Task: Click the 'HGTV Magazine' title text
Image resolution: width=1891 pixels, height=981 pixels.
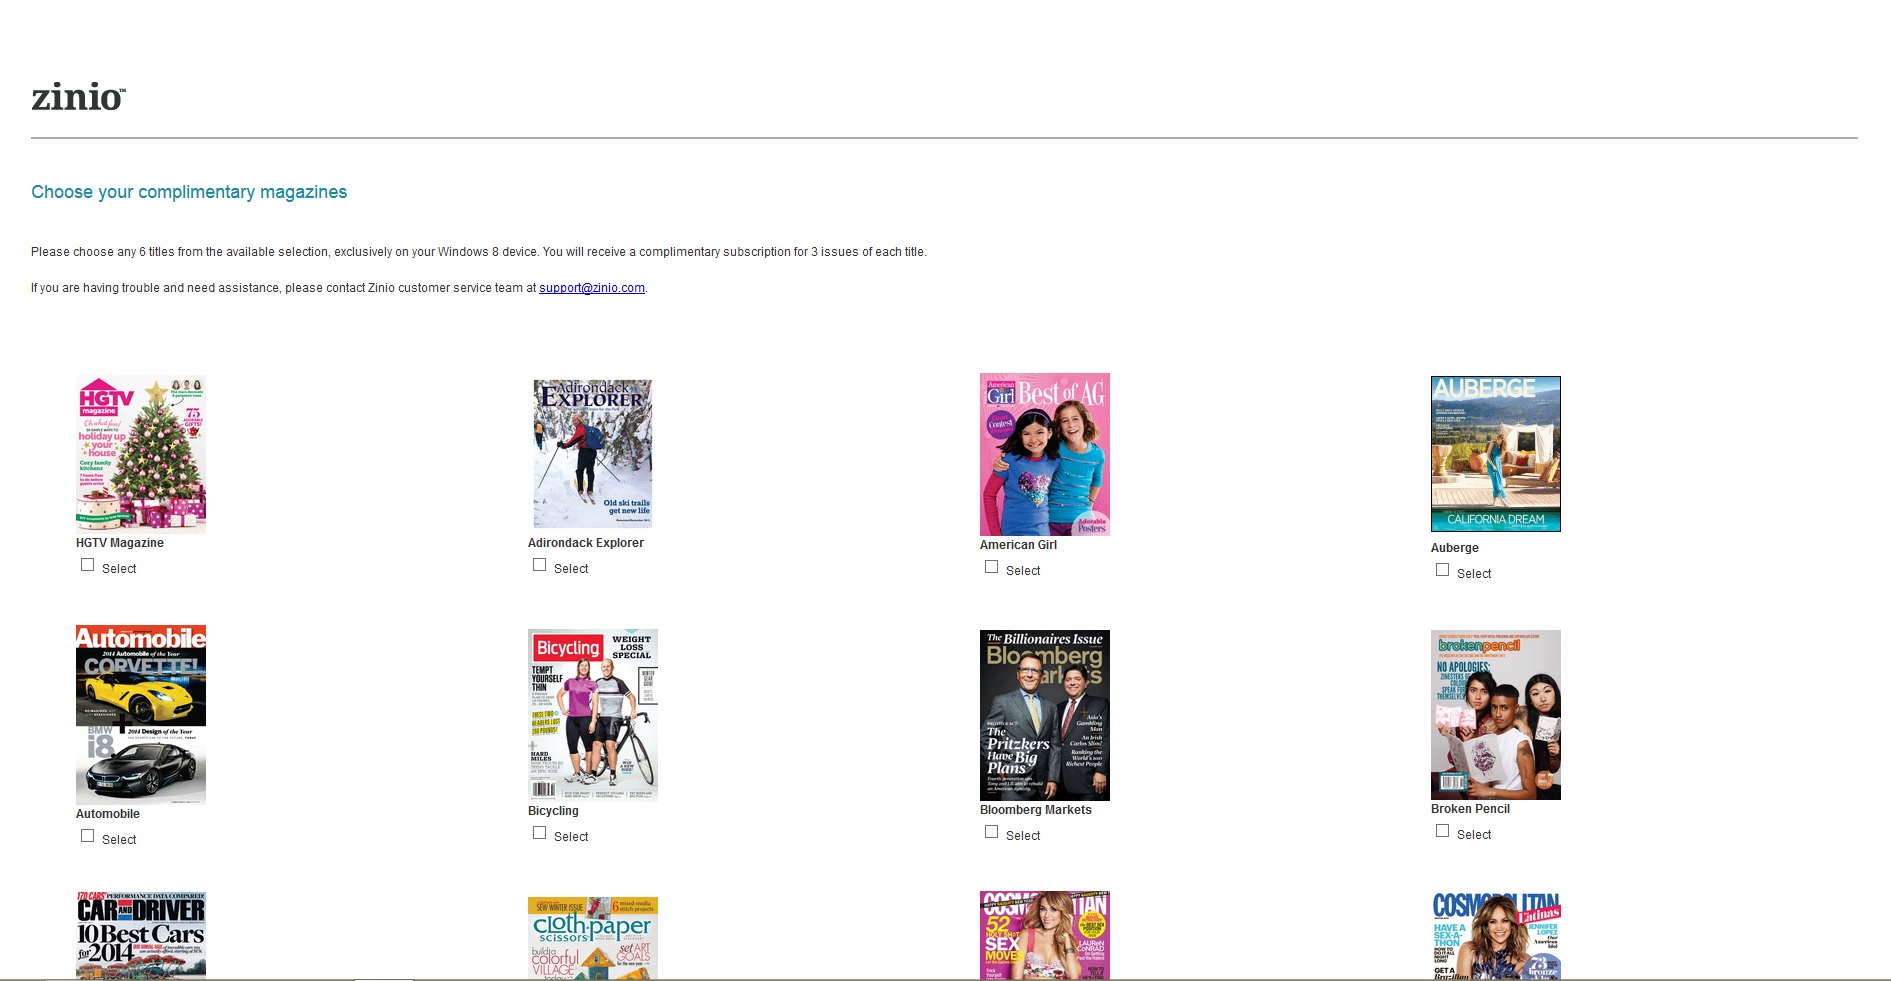Action: click(x=120, y=543)
